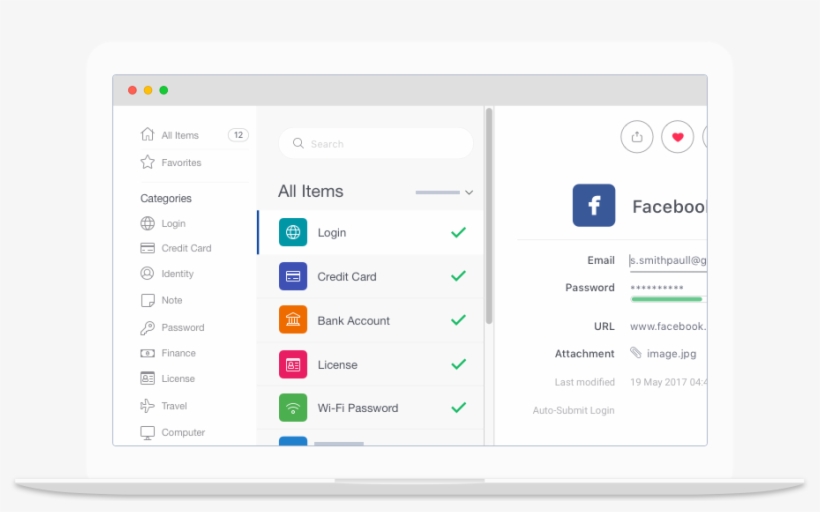Click the green Wi-Fi Password icon
The height and width of the screenshot is (512, 820).
[x=293, y=408]
